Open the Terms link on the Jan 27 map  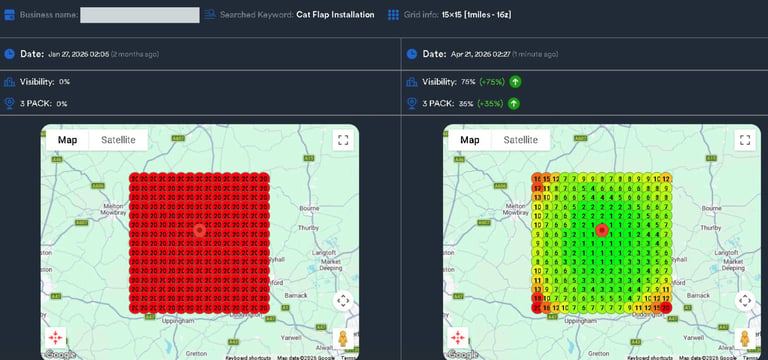tap(349, 358)
